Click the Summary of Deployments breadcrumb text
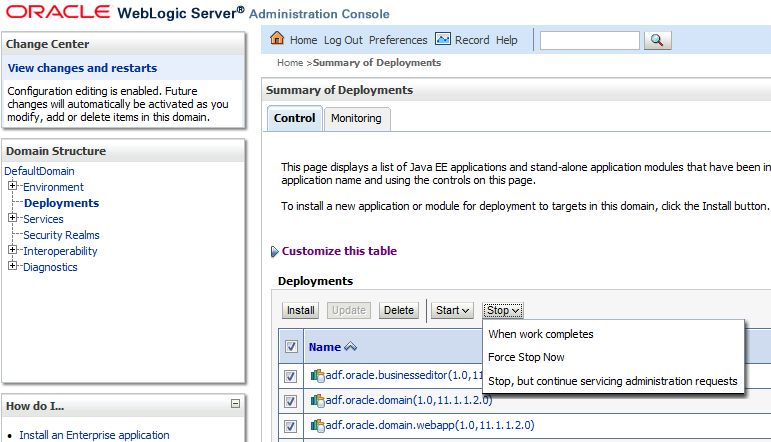This screenshot has width=771, height=442. coord(377,63)
